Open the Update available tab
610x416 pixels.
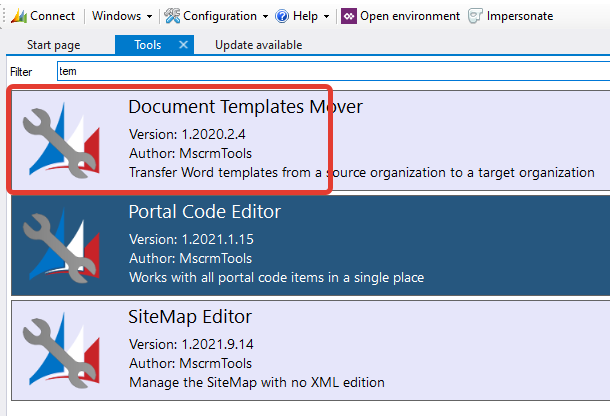click(x=259, y=45)
